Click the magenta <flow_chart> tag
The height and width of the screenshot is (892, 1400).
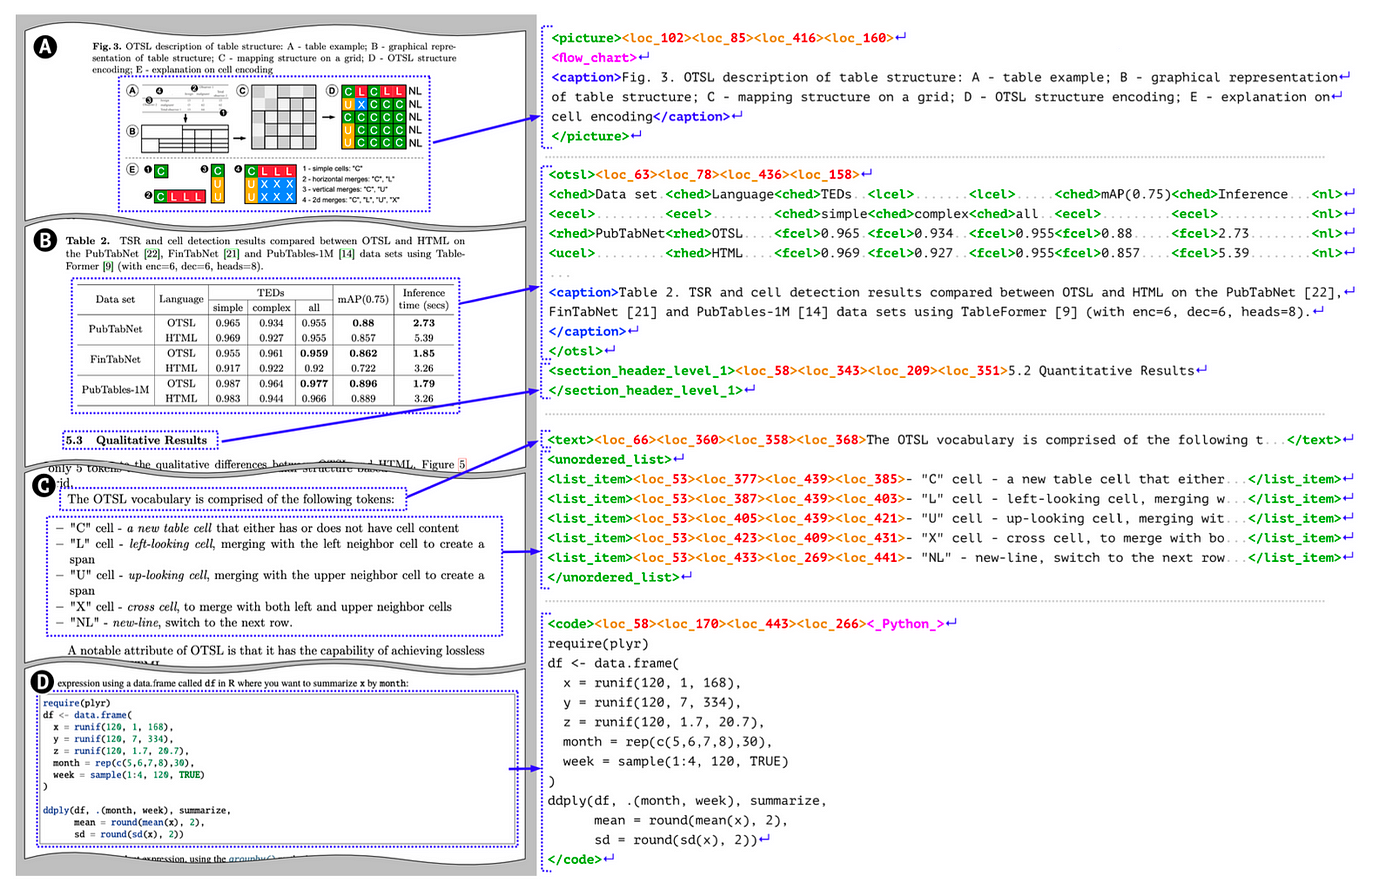tap(593, 58)
